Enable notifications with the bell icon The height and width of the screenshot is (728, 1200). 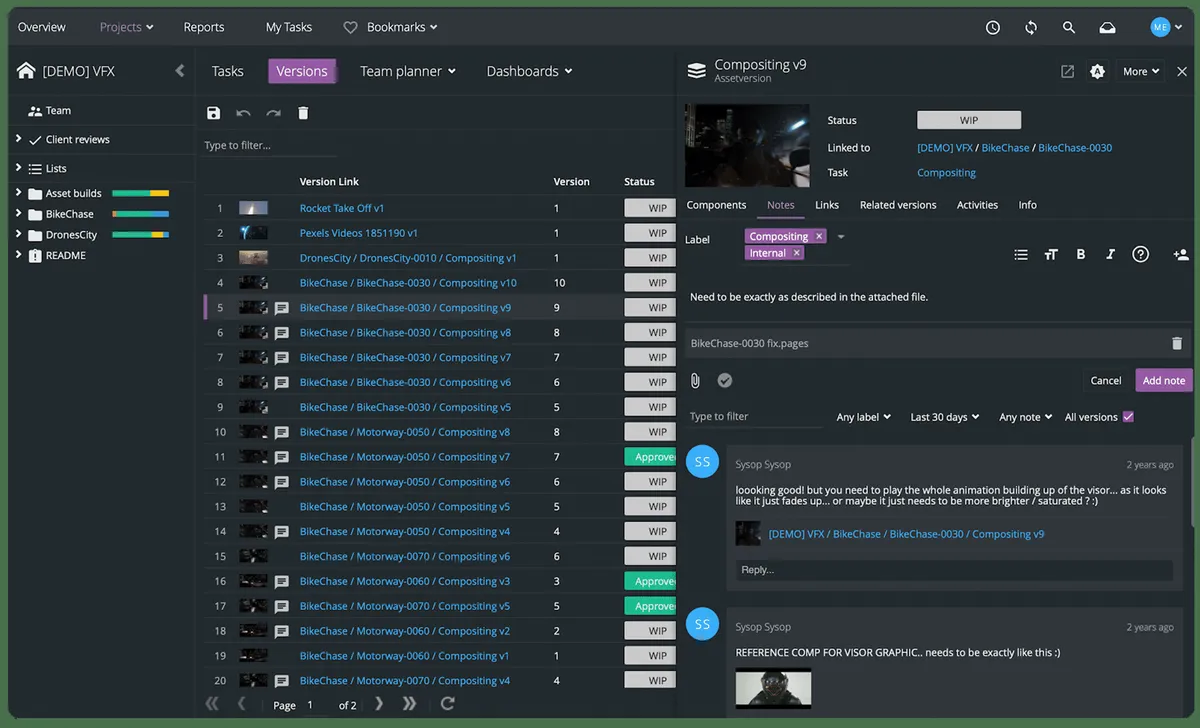click(x=1097, y=71)
